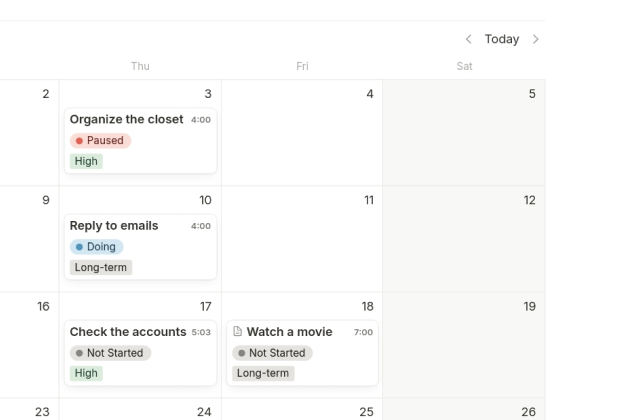Click the Doing status tag
Viewport: 620px width, 420px height.
96,247
